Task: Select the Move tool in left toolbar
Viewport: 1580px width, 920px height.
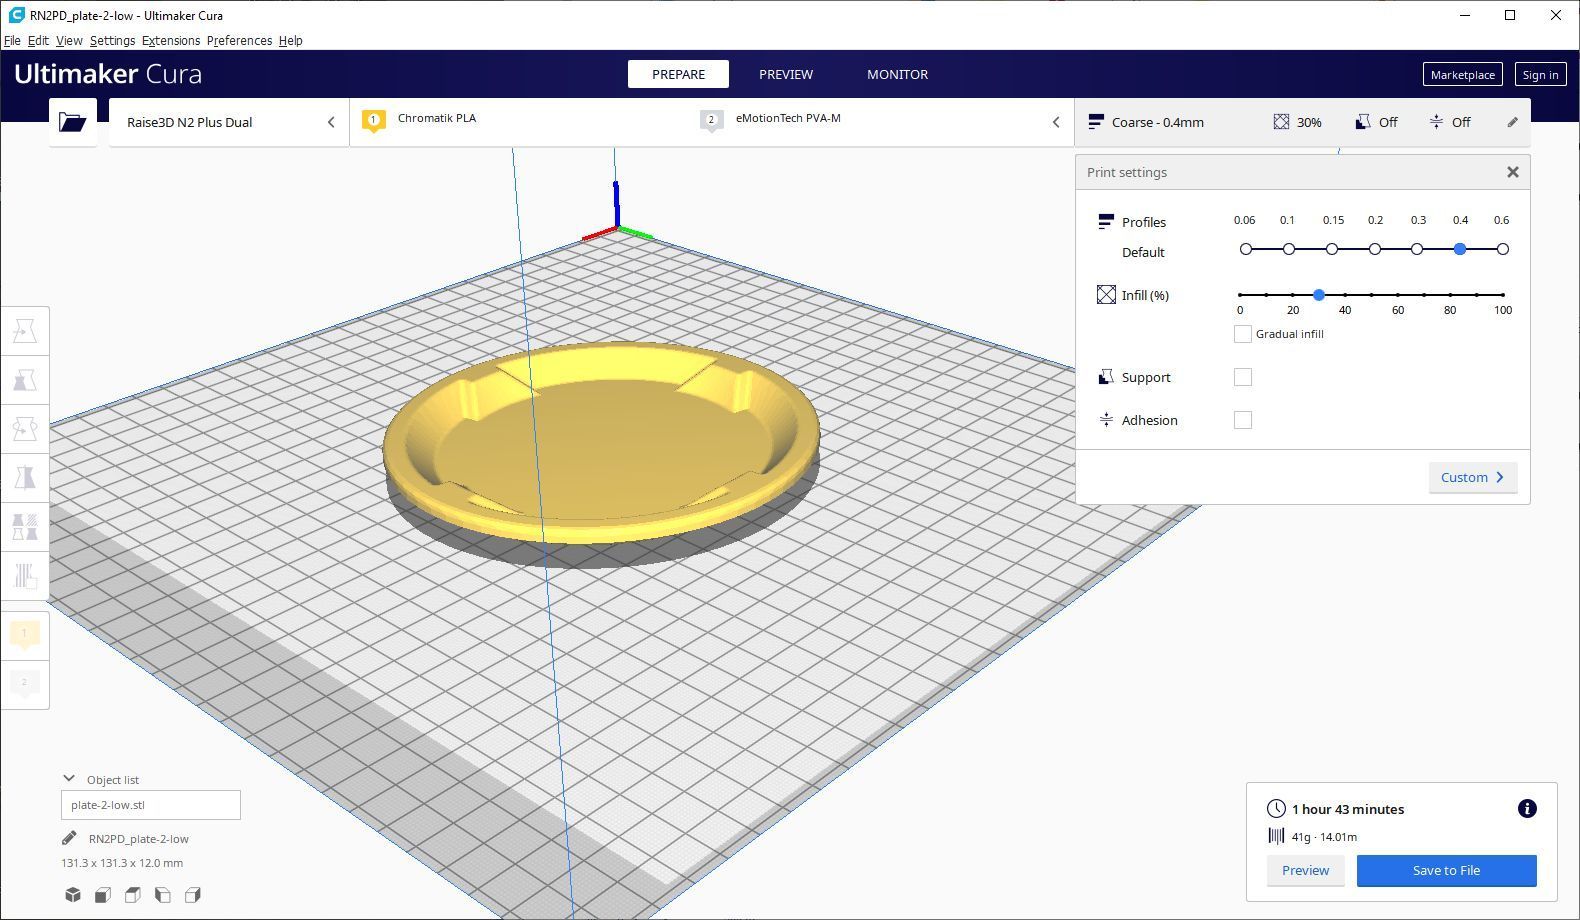Action: pos(25,331)
